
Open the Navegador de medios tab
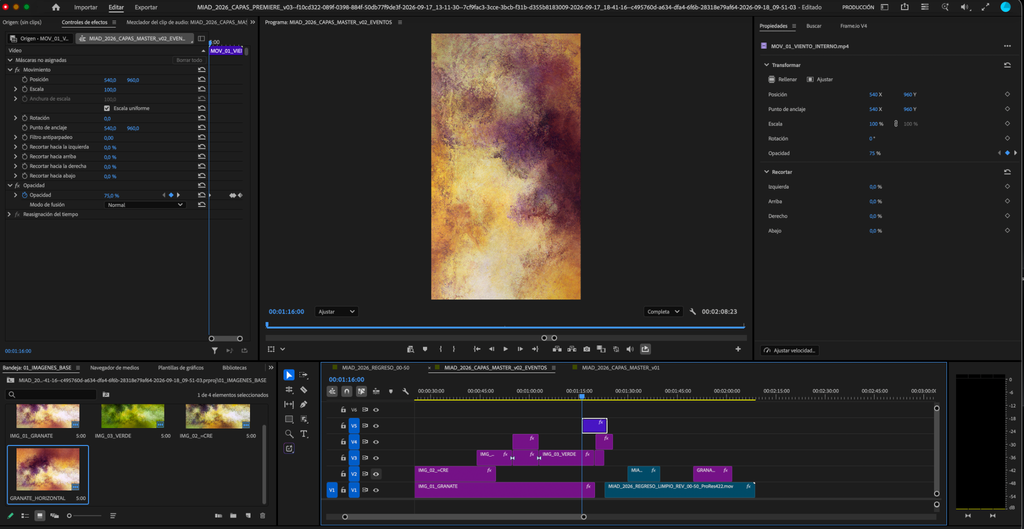[114, 368]
